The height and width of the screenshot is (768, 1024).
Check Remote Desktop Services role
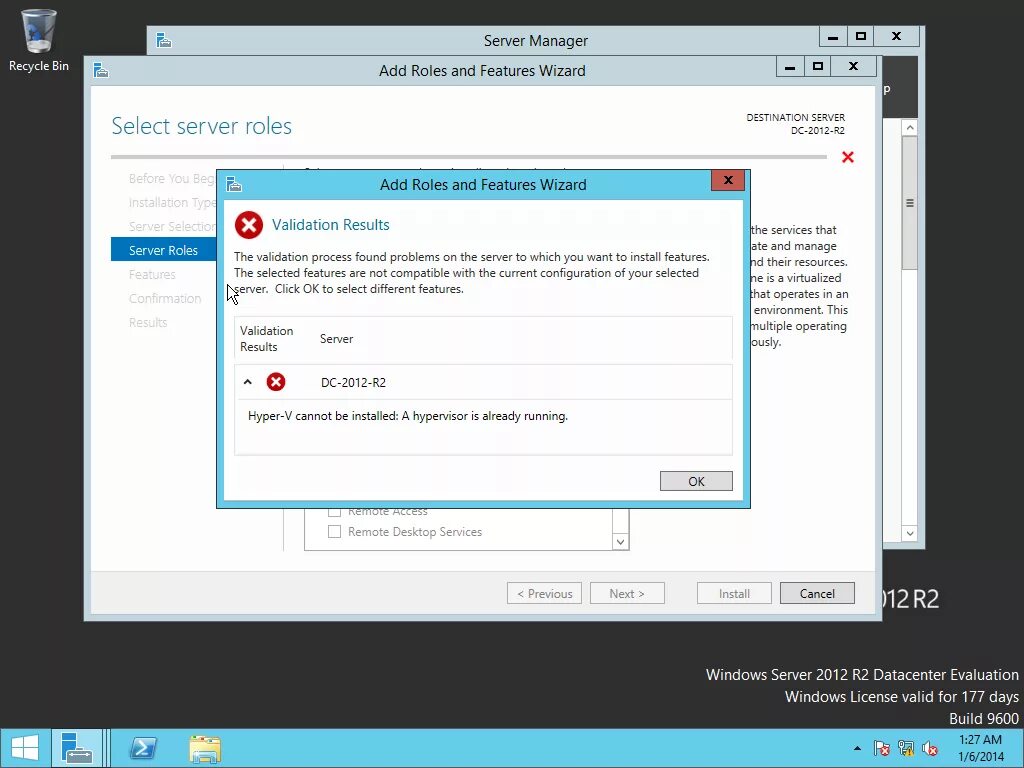(x=335, y=531)
